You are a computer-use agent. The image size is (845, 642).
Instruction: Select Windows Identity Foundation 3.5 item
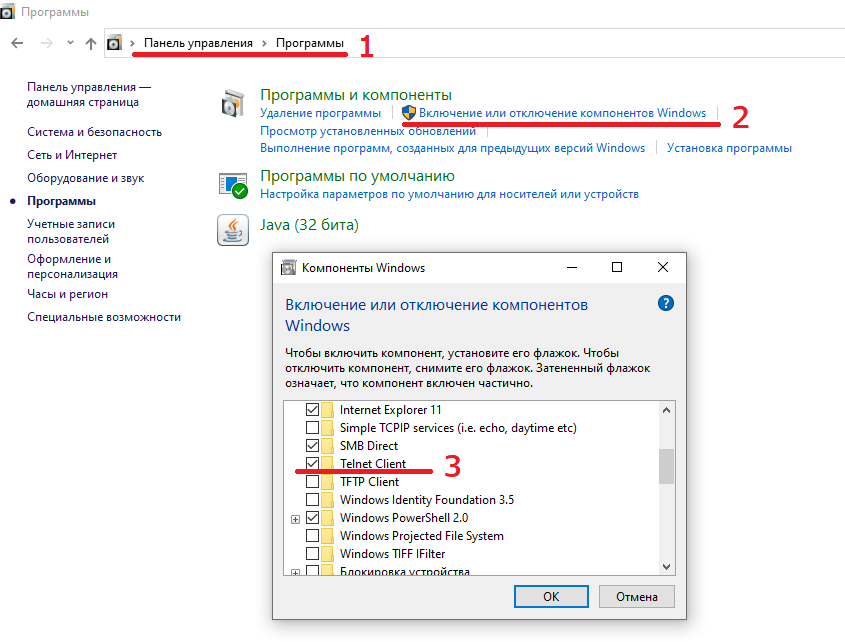pyautogui.click(x=426, y=500)
